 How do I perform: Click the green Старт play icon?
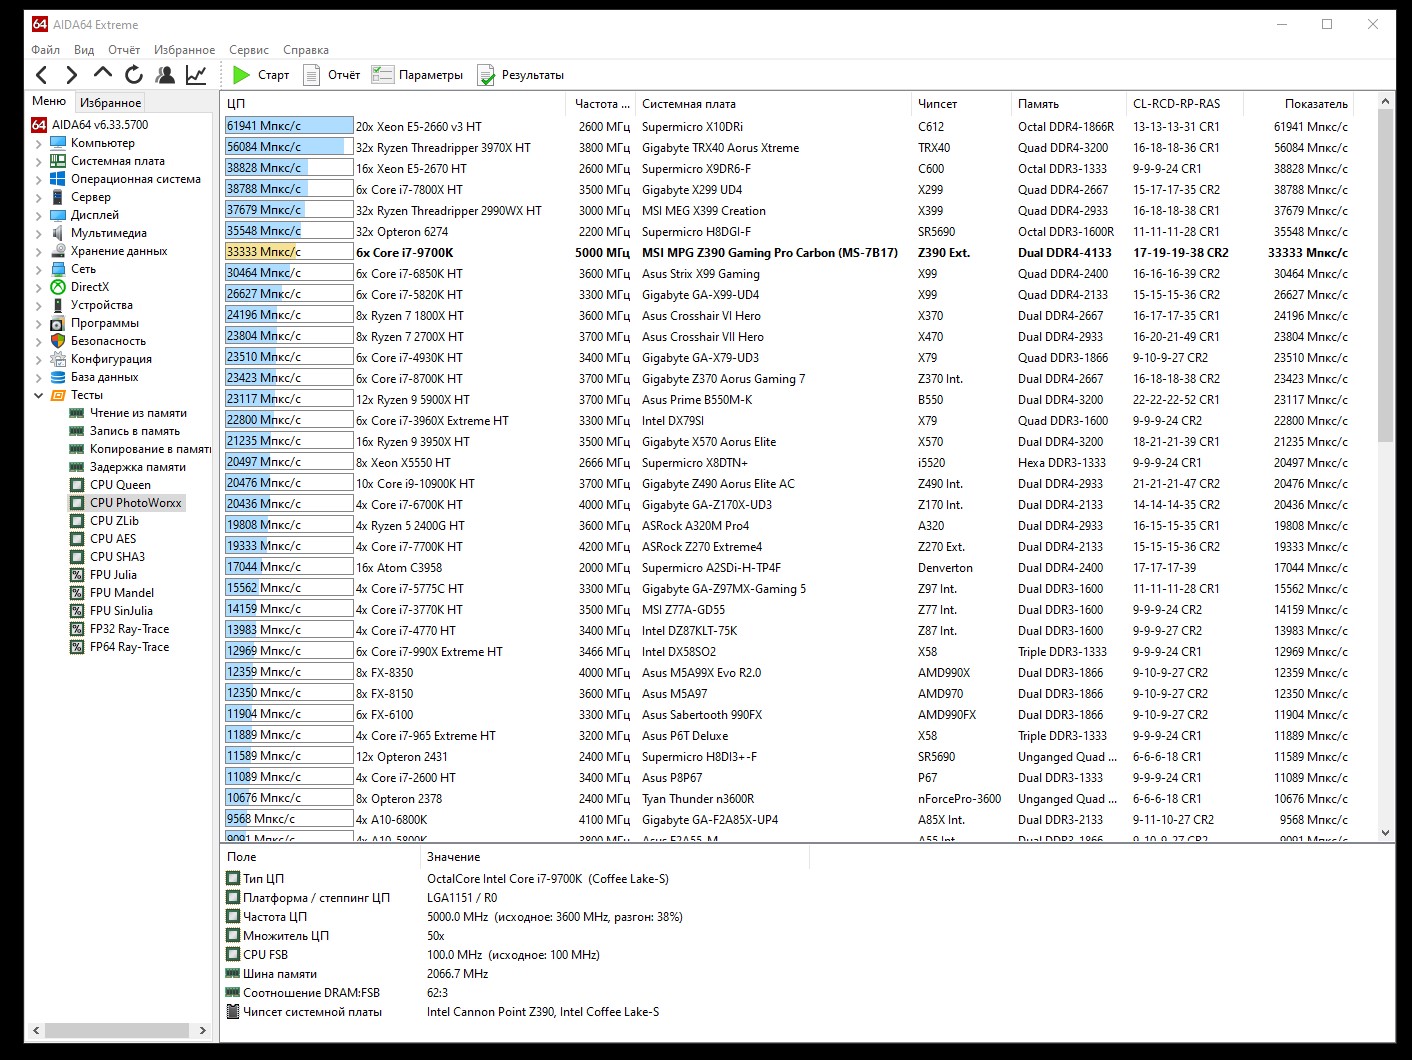click(241, 75)
